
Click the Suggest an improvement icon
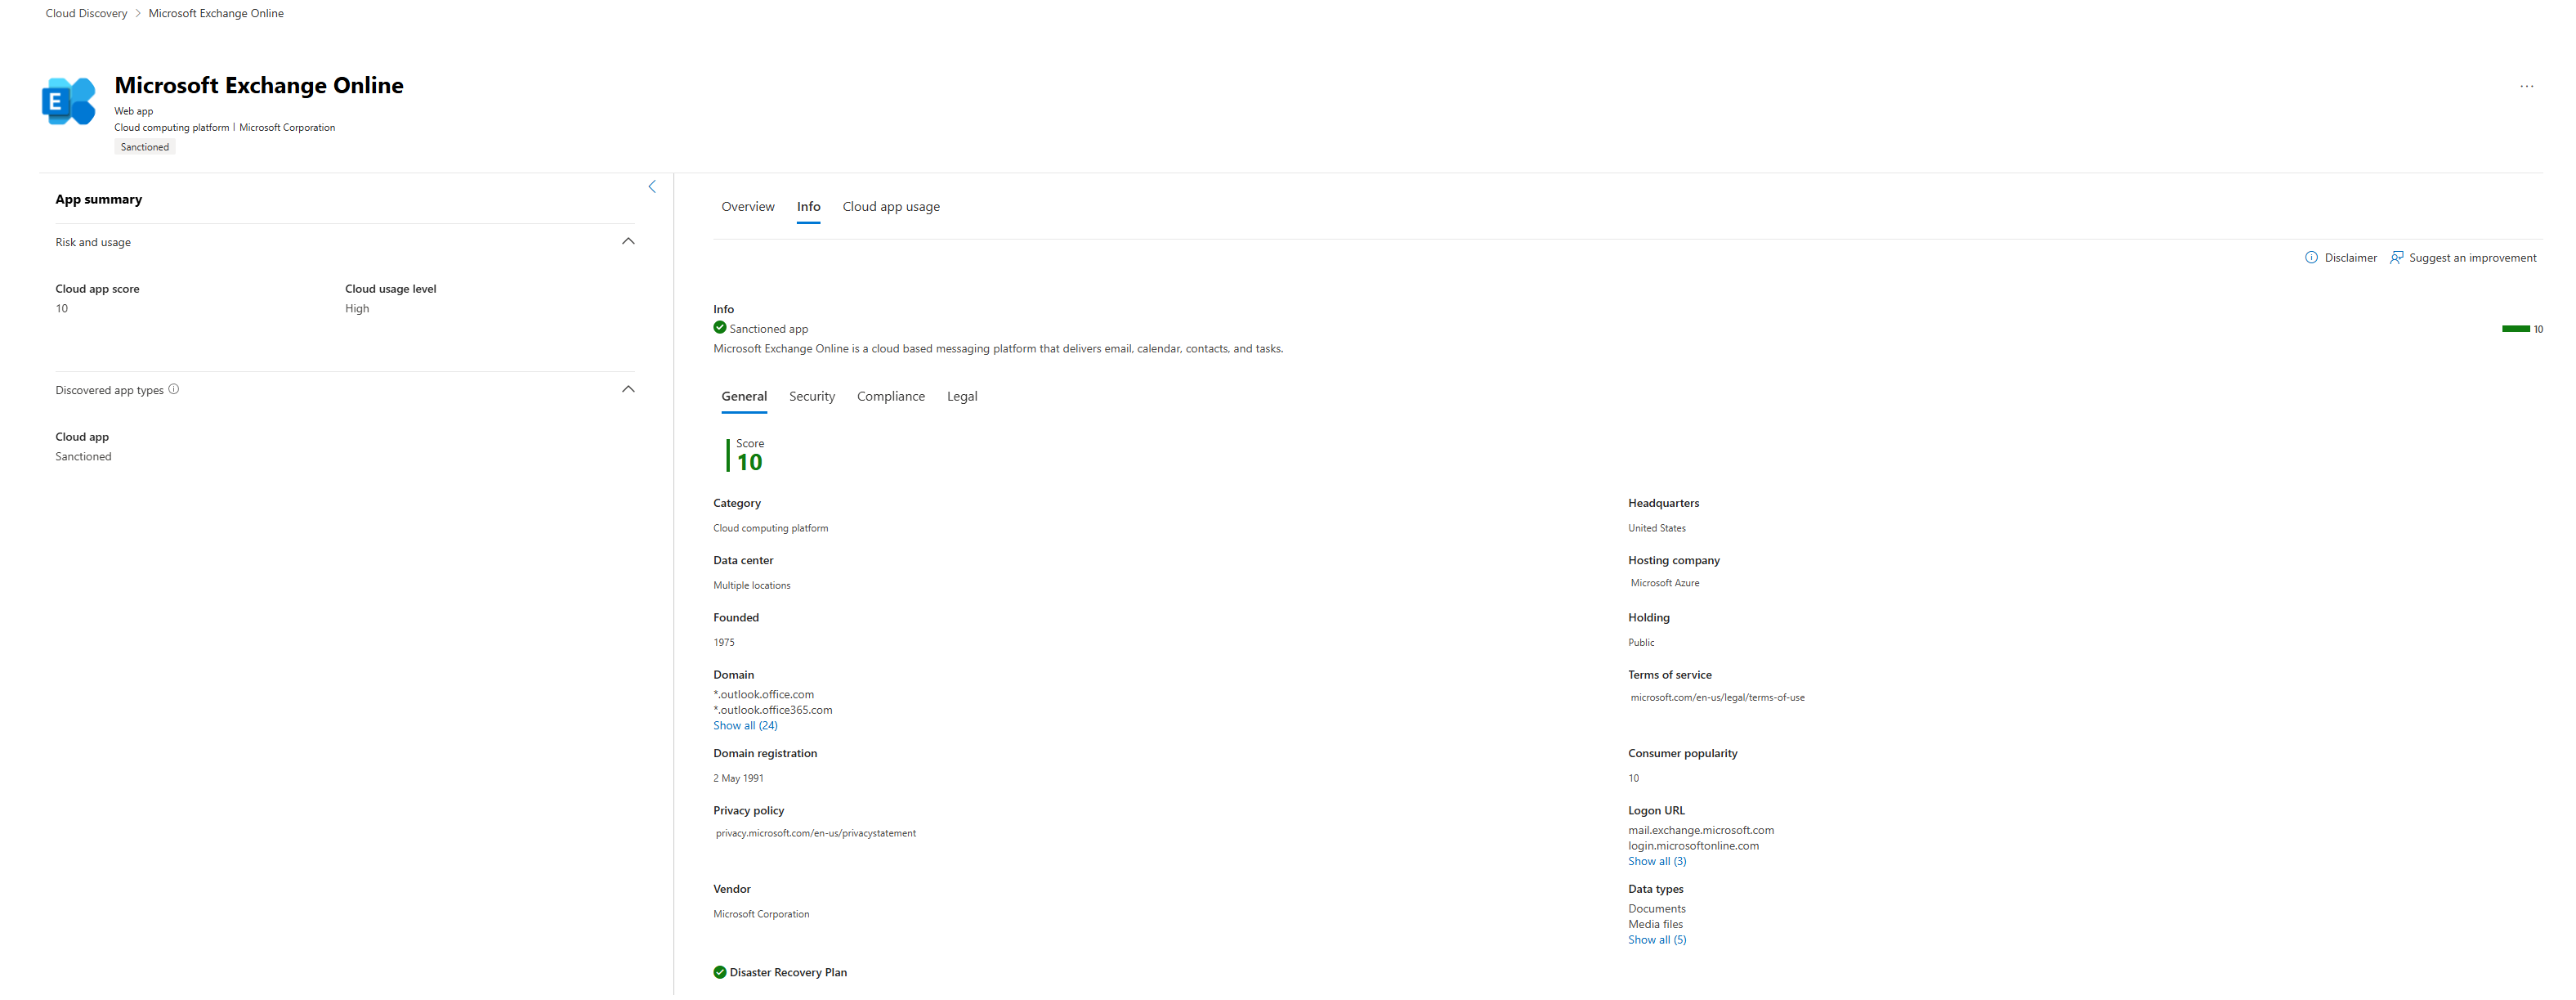(x=2396, y=258)
